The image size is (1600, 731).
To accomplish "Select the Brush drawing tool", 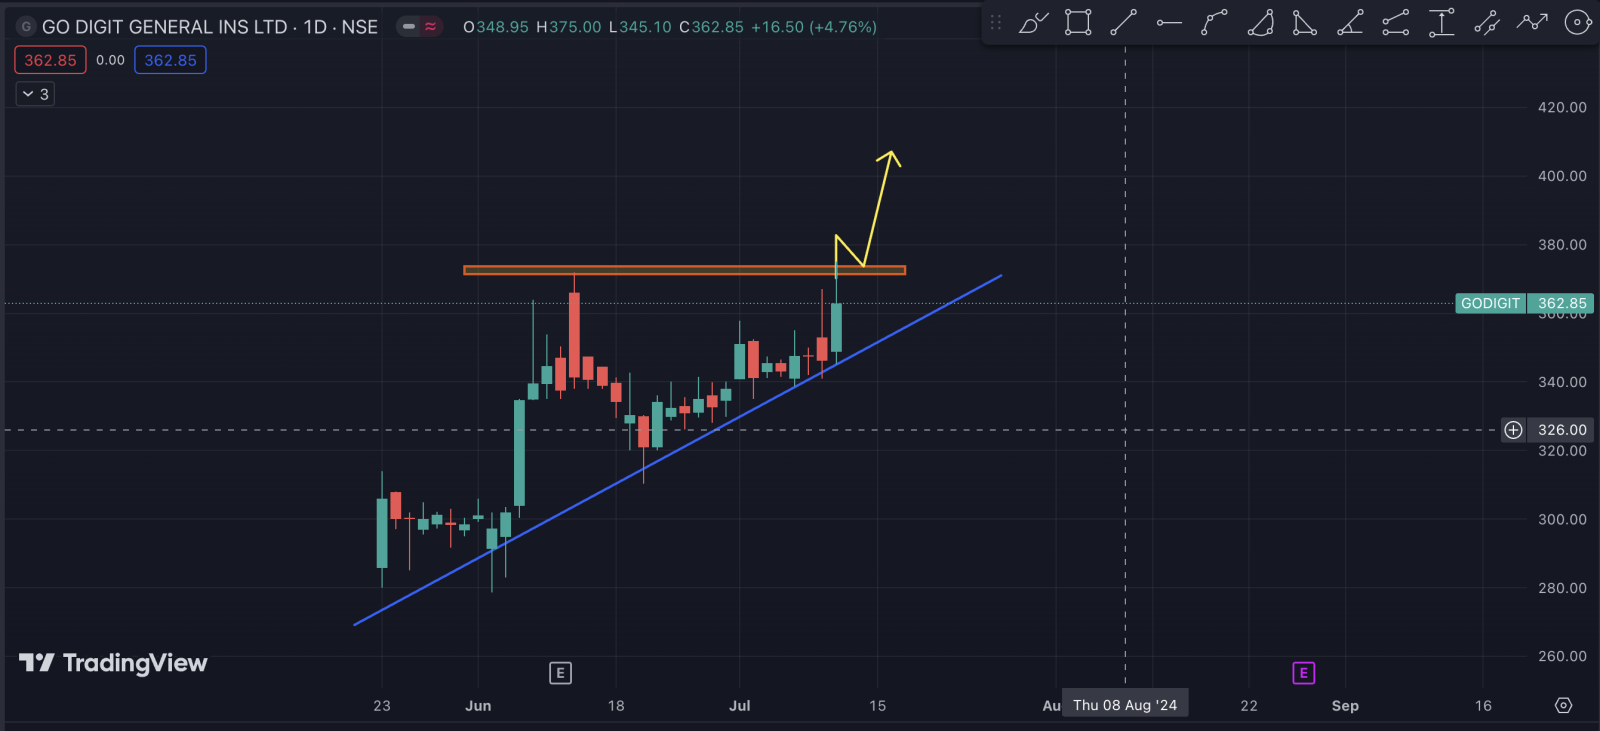I will click(1033, 22).
